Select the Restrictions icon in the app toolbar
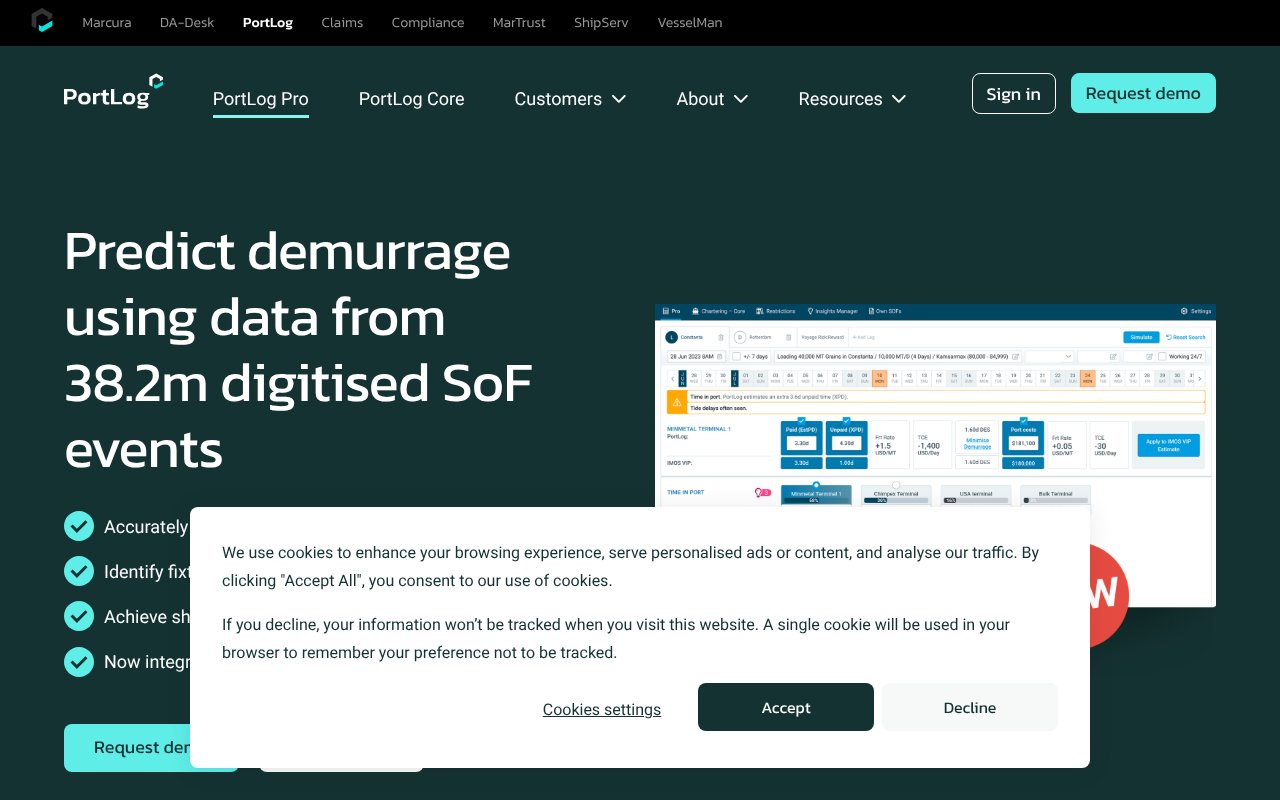Screen dimensions: 1280x800 (x=759, y=310)
